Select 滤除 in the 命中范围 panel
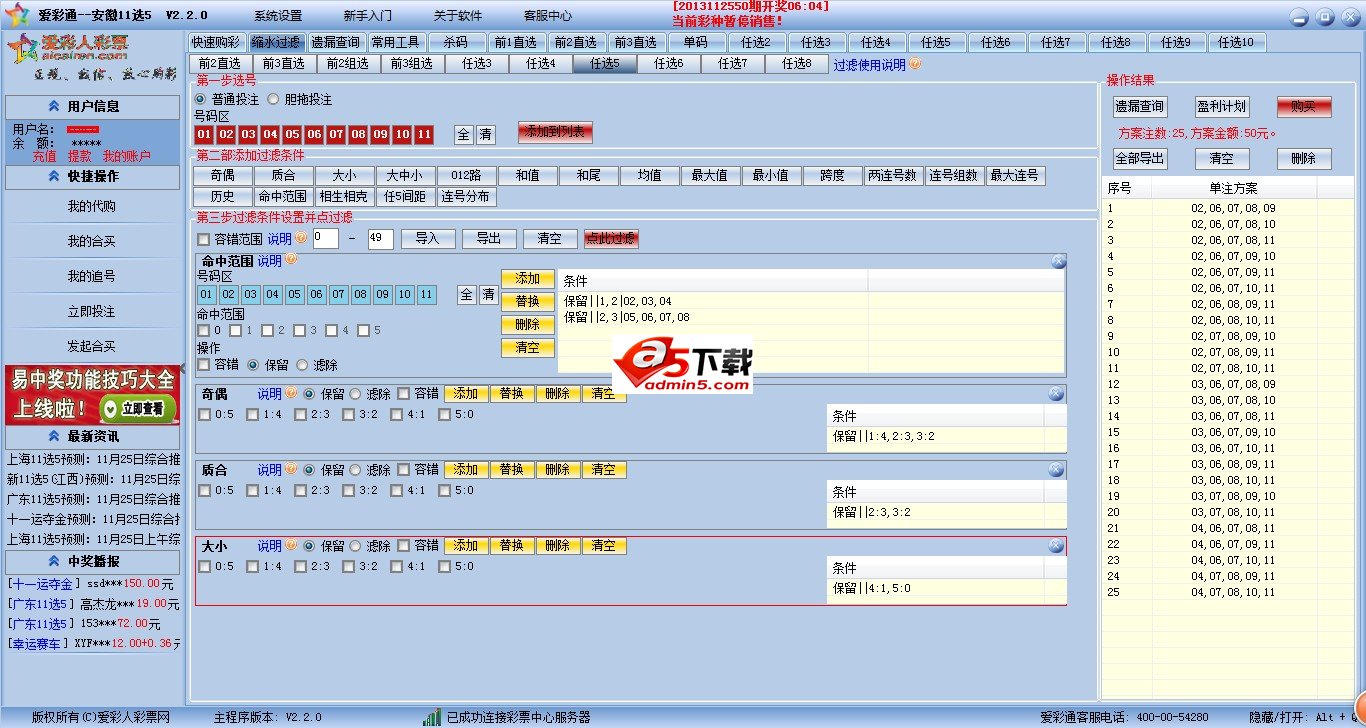The height and width of the screenshot is (728, 1366). (302, 365)
